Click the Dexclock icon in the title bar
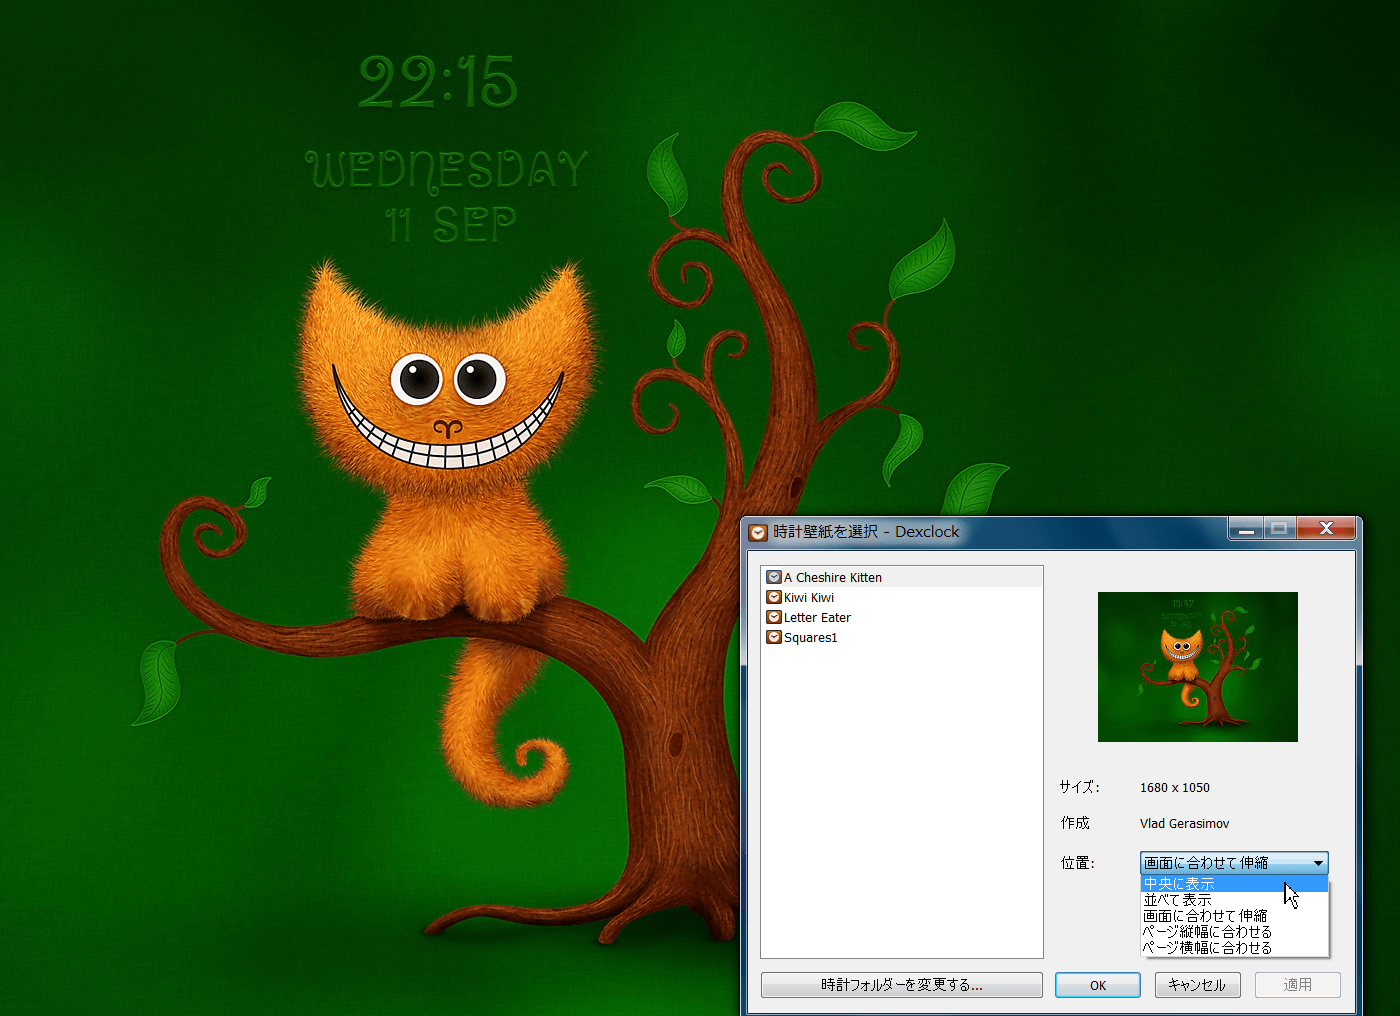The image size is (1400, 1016). pyautogui.click(x=758, y=532)
